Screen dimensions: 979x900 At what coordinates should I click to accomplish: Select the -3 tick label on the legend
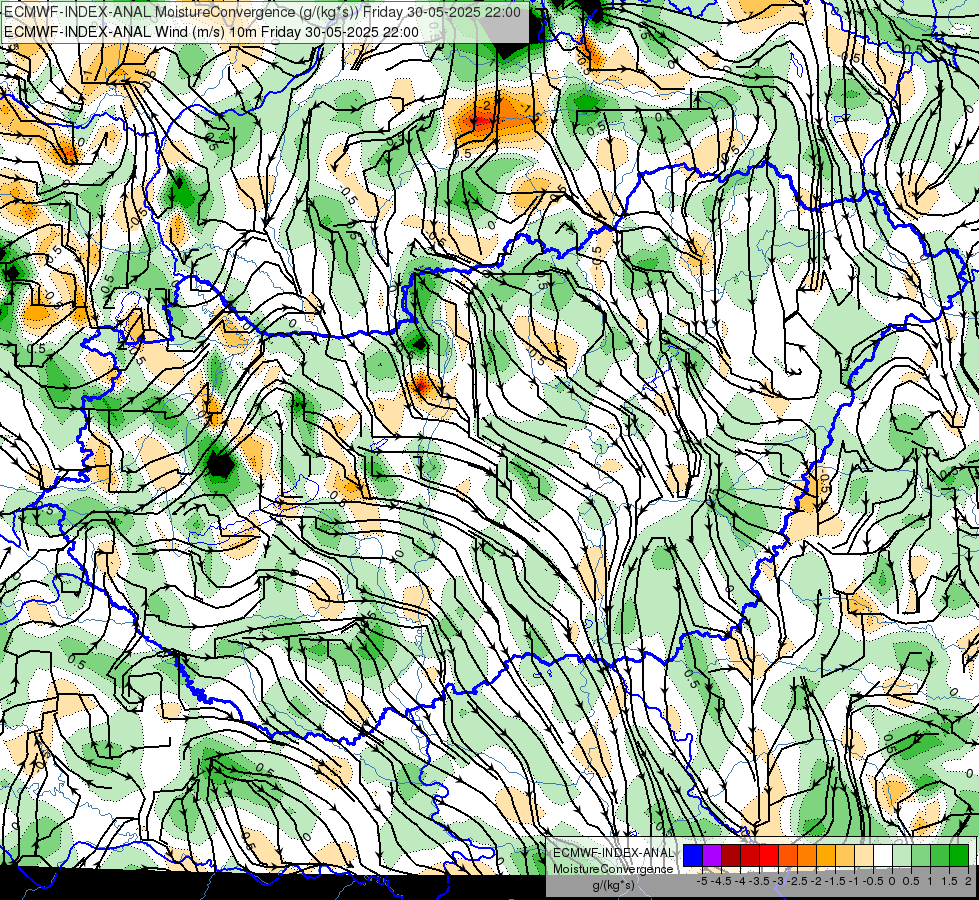tap(778, 881)
